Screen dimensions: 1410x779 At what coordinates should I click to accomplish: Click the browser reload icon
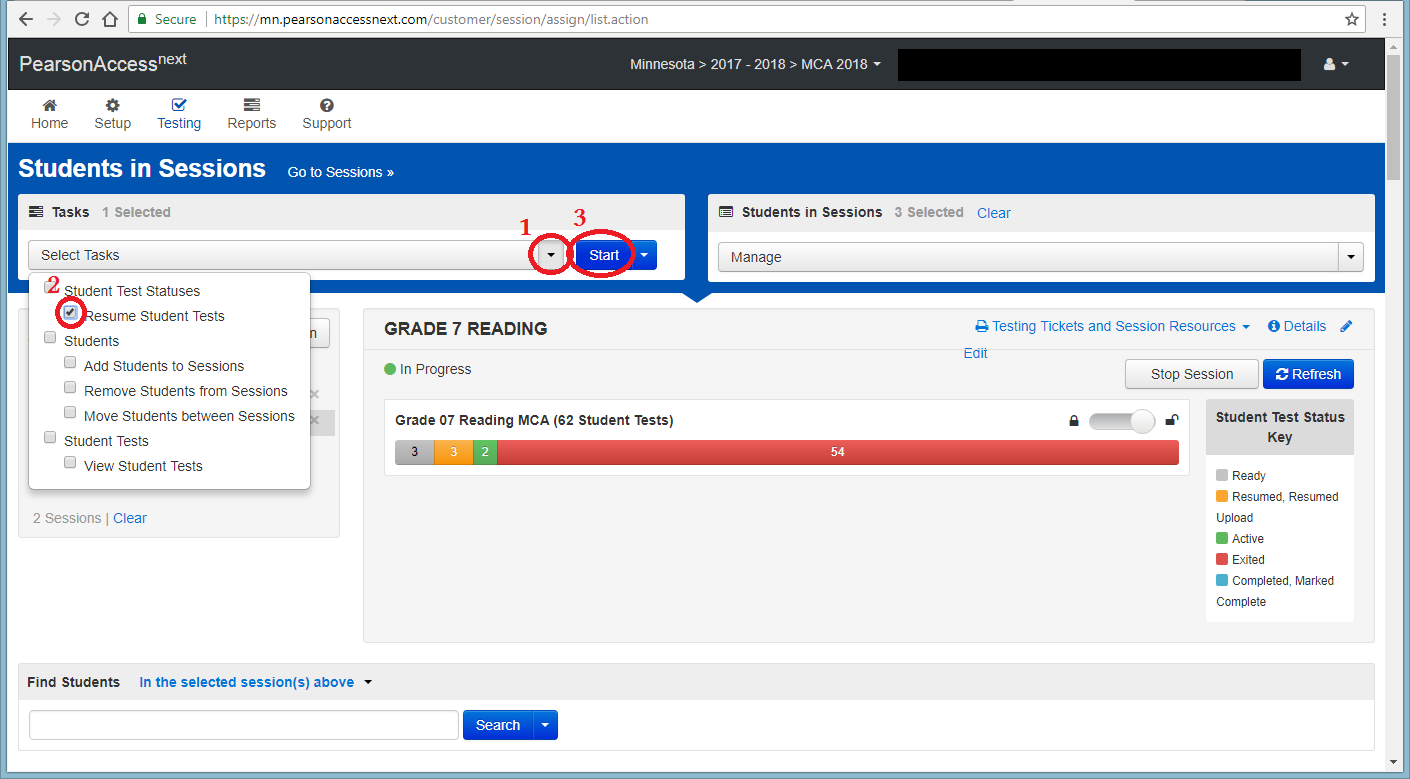pyautogui.click(x=82, y=19)
